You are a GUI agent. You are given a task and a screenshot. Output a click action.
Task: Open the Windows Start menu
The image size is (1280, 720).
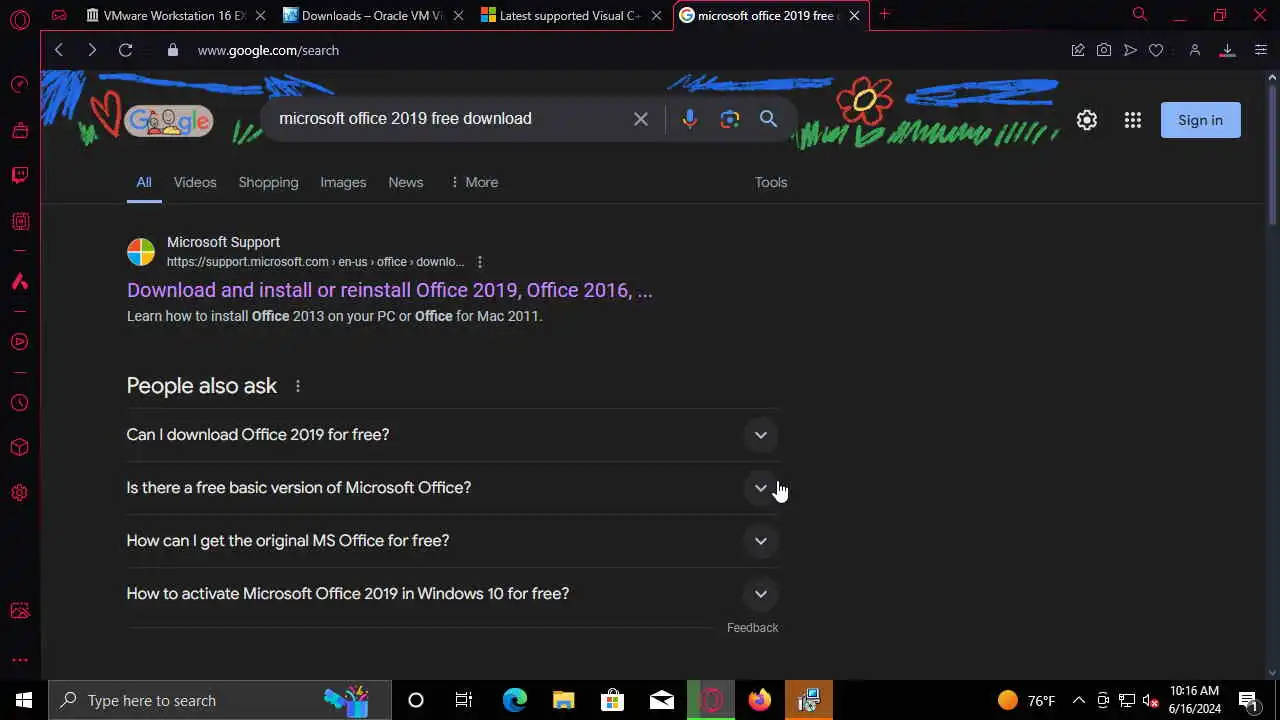coord(24,700)
